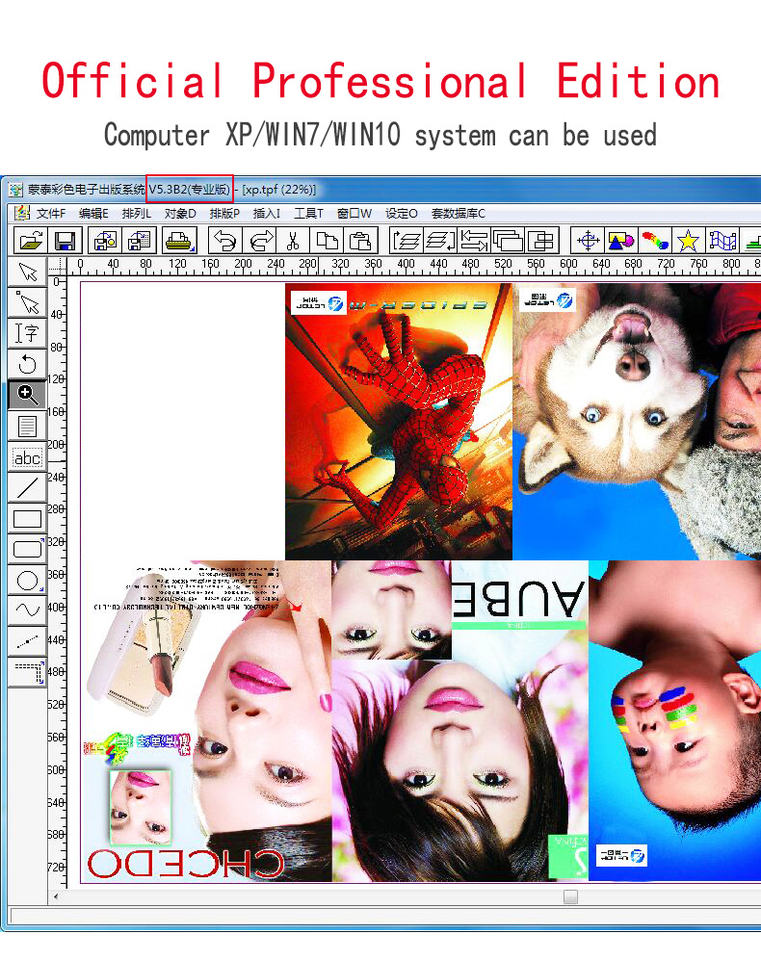Viewport: 761px width, 960px height.
Task: Click the export image from document icon
Action: click(140, 241)
